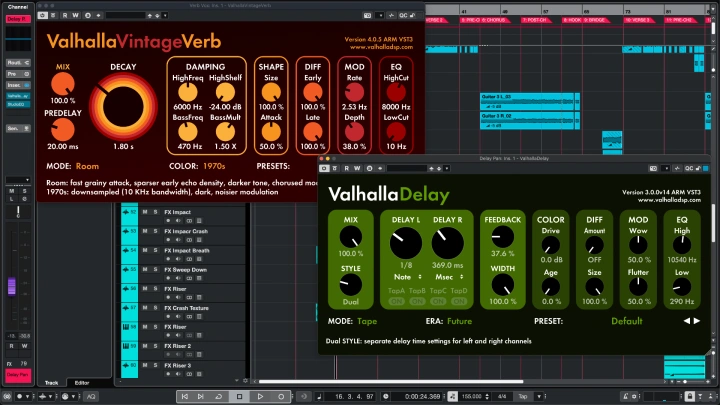720x405 pixels.
Task: Toggle Read automation in ValhallaDelay plugin header
Action: (347, 169)
